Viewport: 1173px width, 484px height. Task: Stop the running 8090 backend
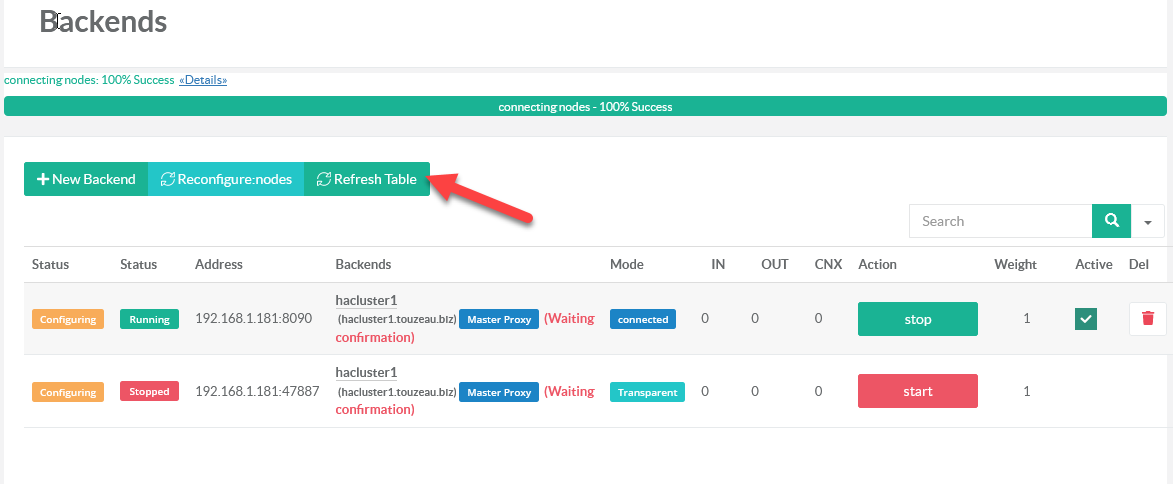(x=917, y=319)
